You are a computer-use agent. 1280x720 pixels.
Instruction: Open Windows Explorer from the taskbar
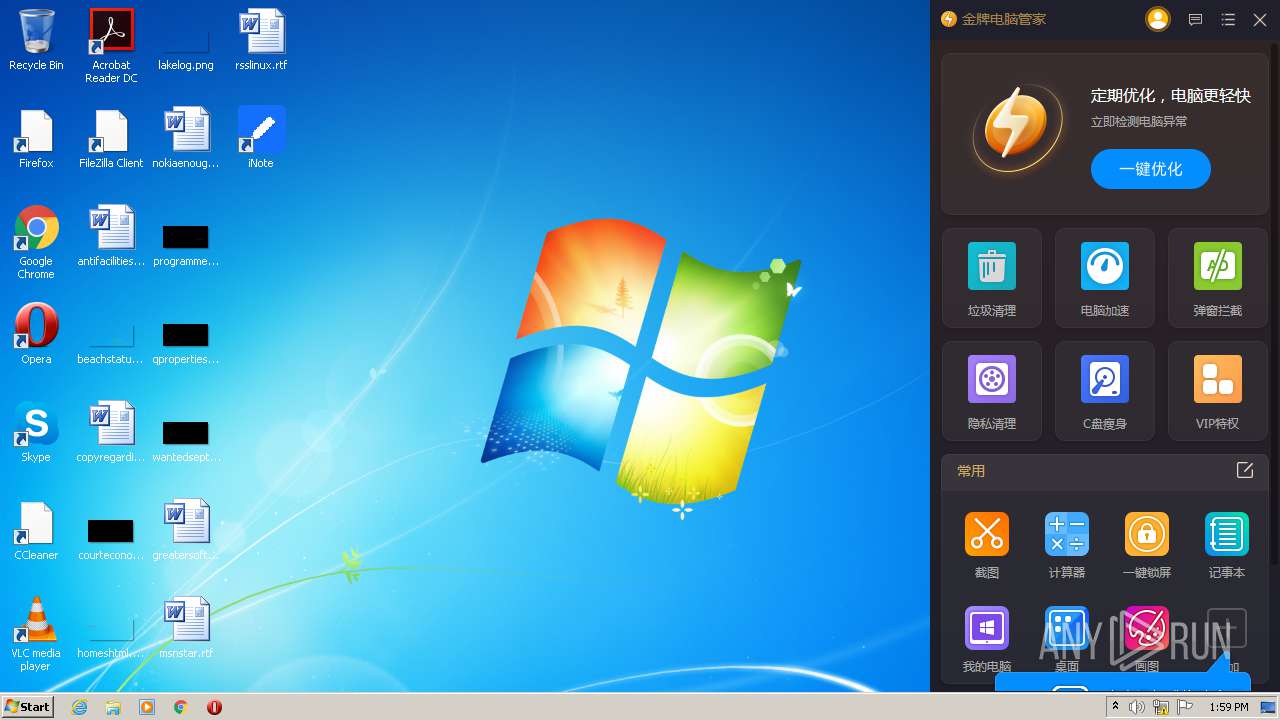(x=113, y=707)
